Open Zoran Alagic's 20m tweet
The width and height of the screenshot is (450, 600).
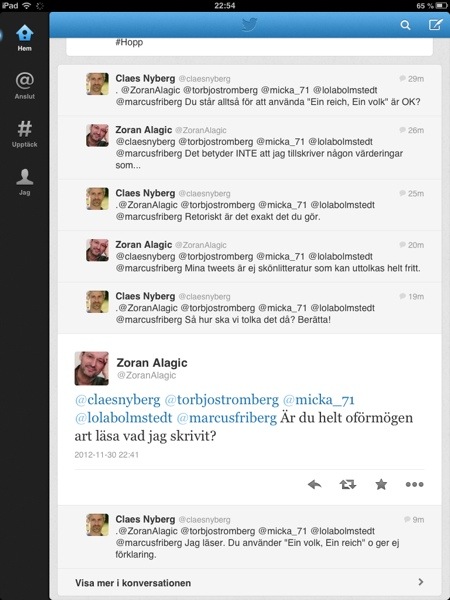(x=249, y=257)
